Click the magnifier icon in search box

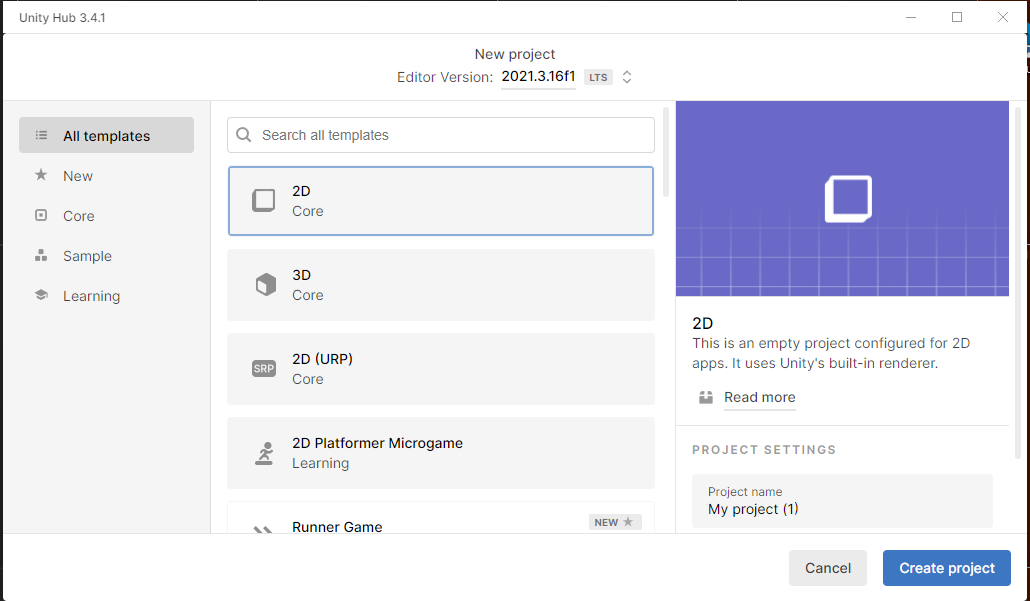pyautogui.click(x=244, y=135)
